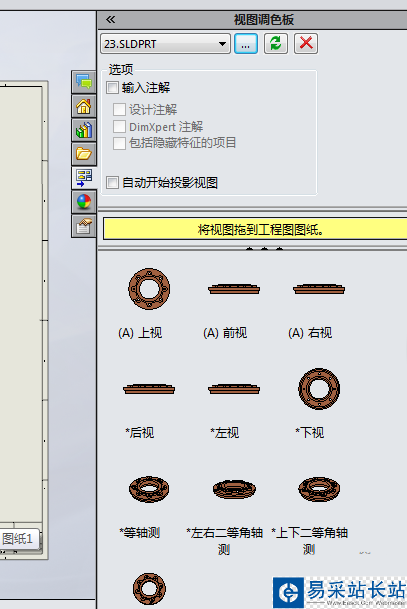Select the *后视 view thumbnail
407x609 pixels.
[149, 389]
